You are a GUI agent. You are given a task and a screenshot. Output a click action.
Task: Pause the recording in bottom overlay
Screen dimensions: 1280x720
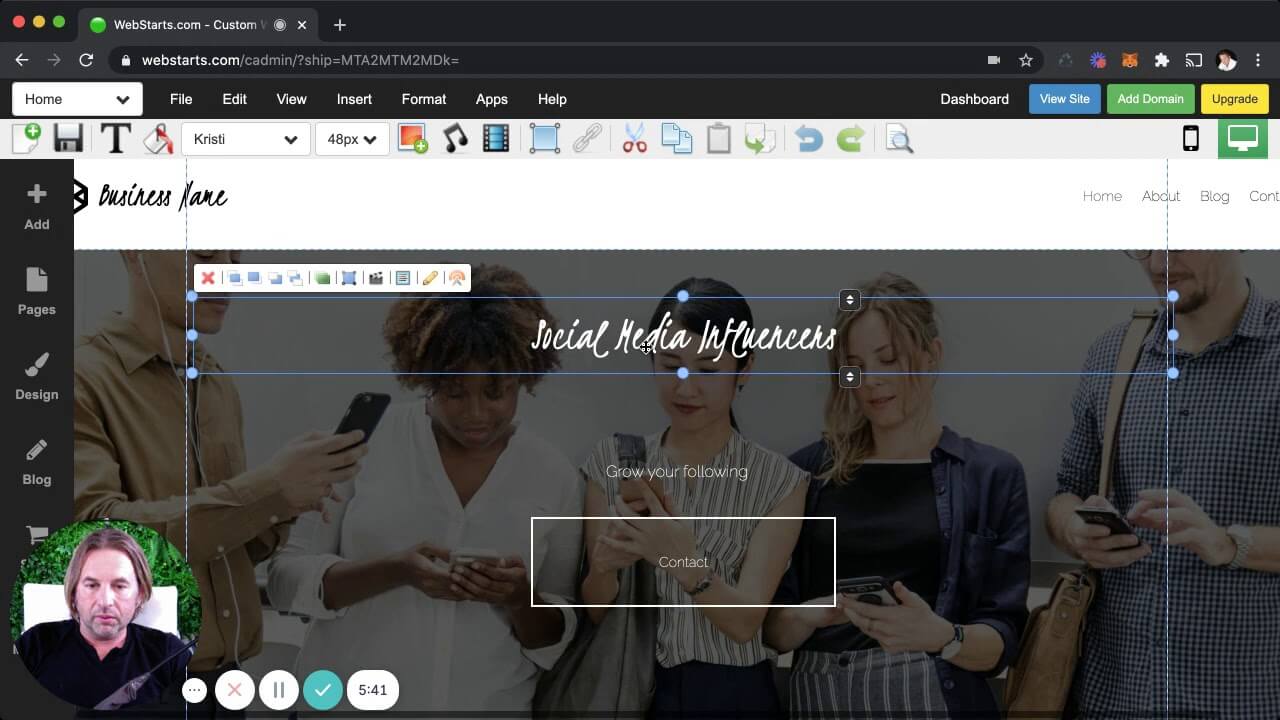click(x=279, y=690)
